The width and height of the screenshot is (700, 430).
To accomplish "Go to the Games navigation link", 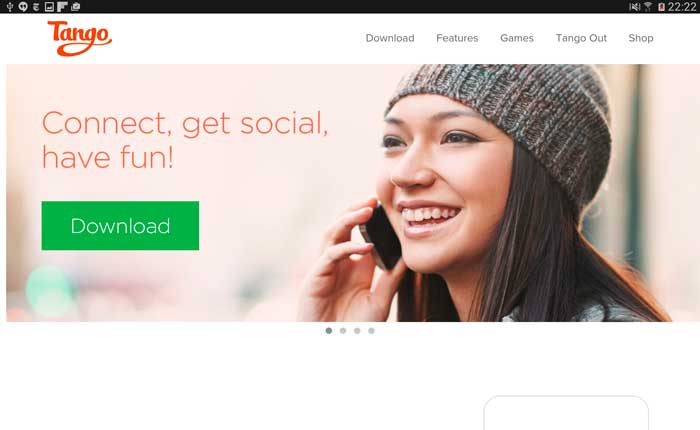I will pos(517,38).
